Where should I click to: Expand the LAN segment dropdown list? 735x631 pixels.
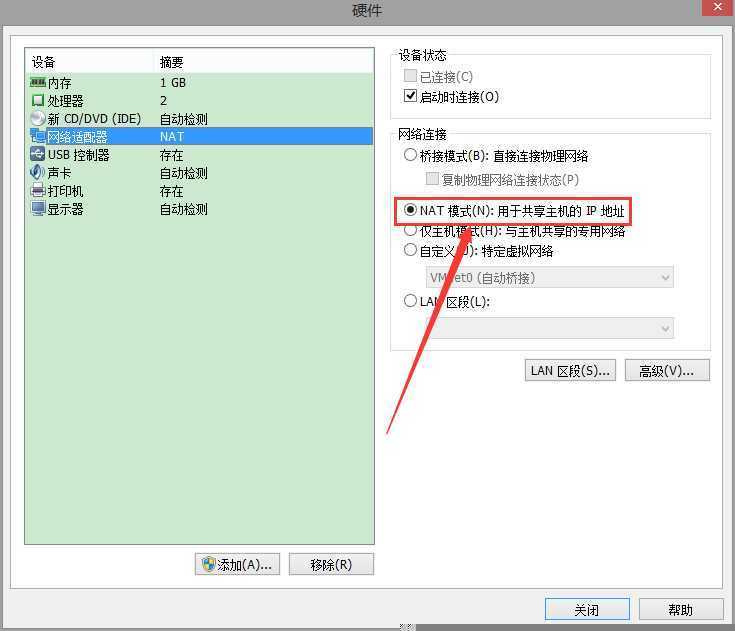(549, 328)
